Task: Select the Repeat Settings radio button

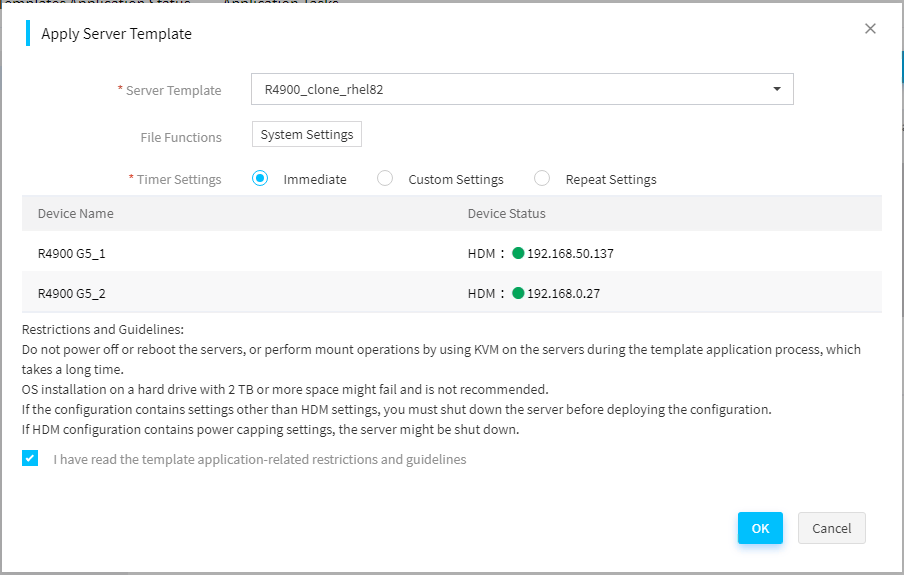Action: 542,178
